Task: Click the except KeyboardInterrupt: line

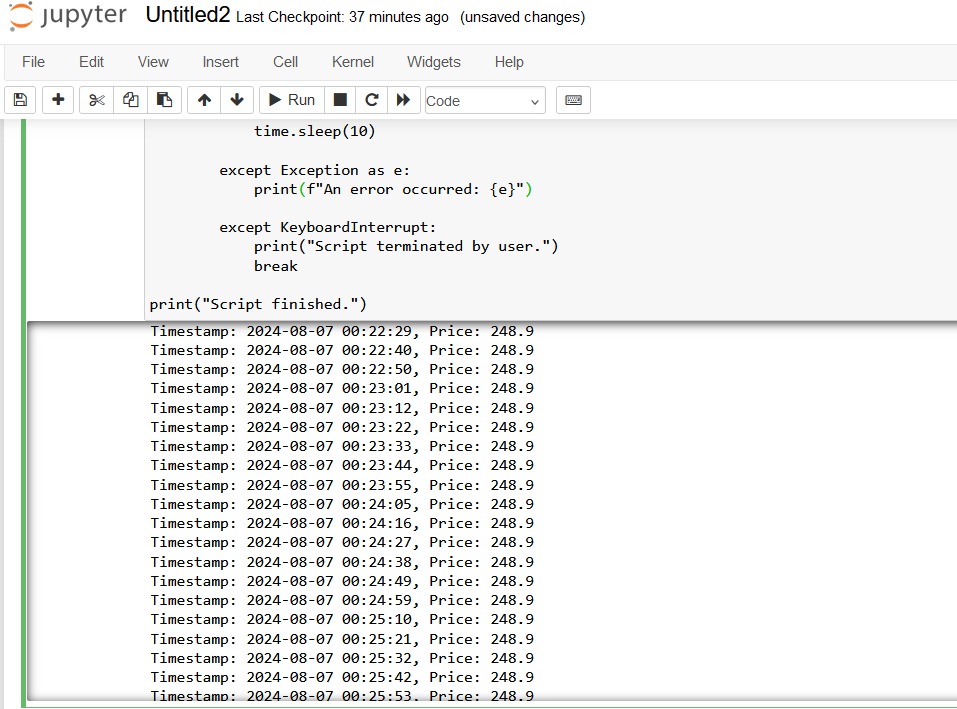Action: coord(328,227)
